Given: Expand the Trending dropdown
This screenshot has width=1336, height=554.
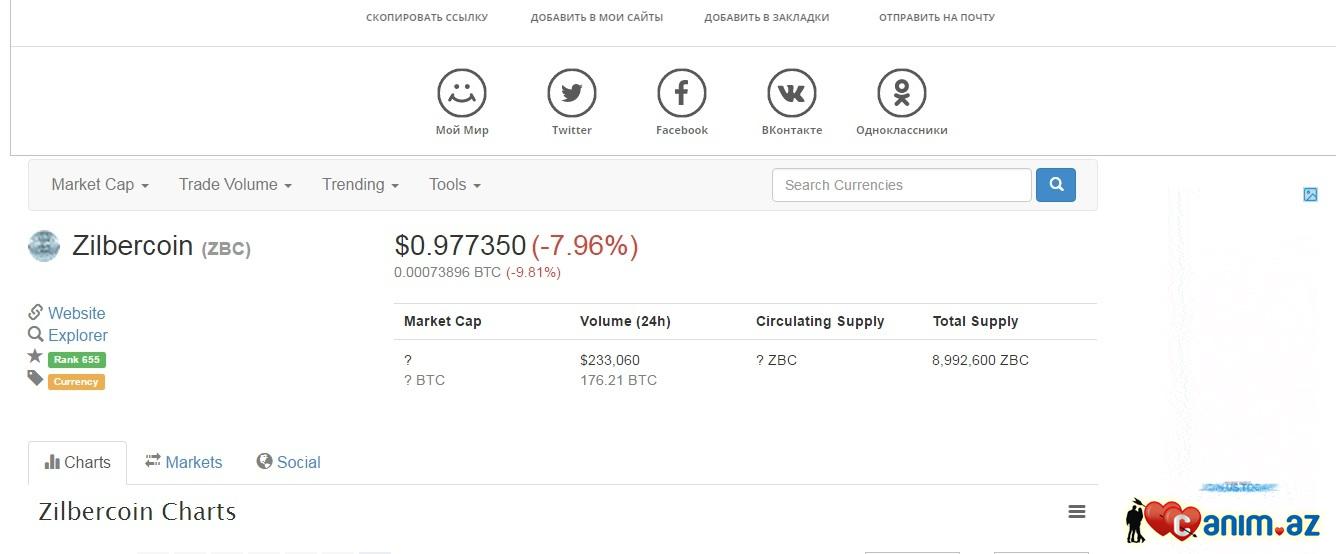Looking at the screenshot, I should point(360,185).
